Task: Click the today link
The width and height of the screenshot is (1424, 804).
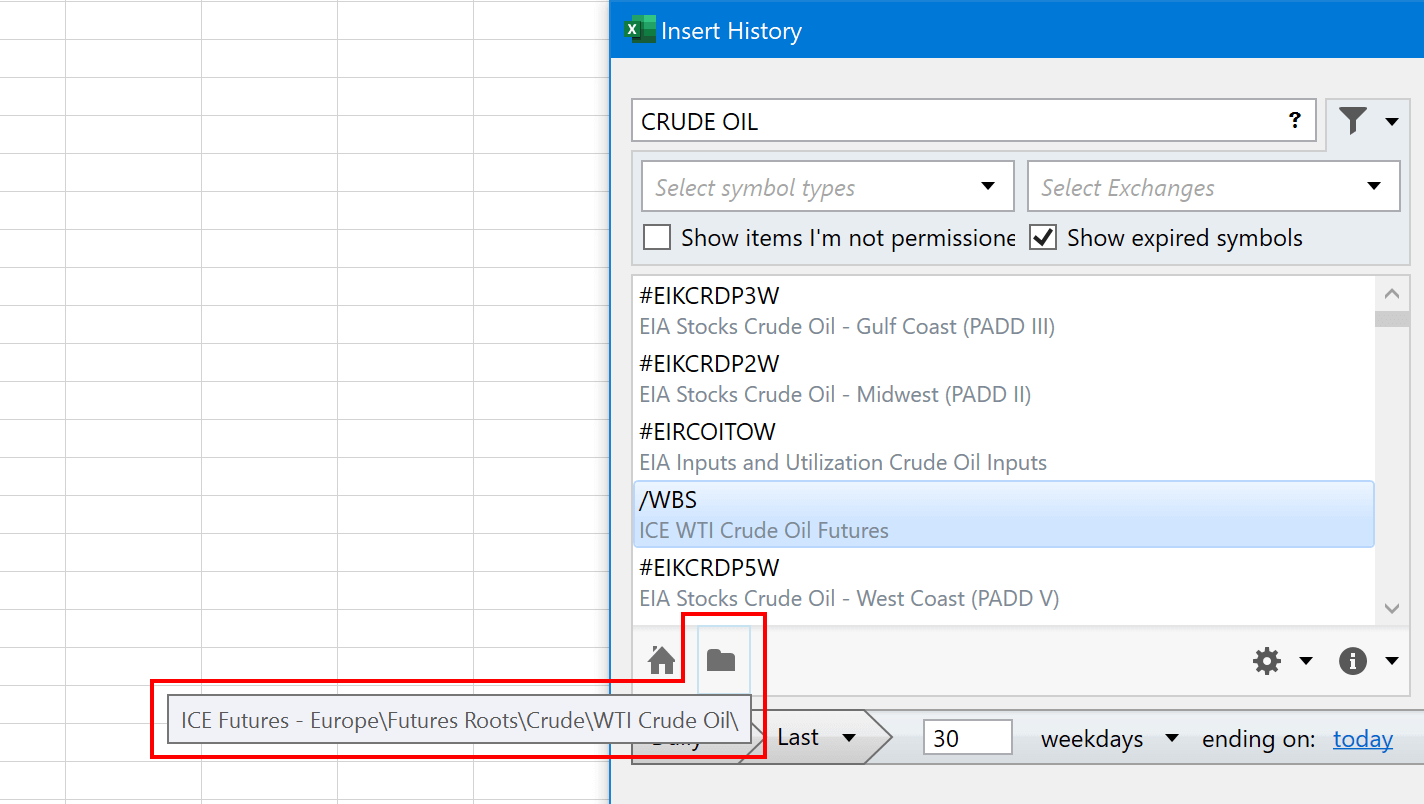Action: coord(1363,739)
